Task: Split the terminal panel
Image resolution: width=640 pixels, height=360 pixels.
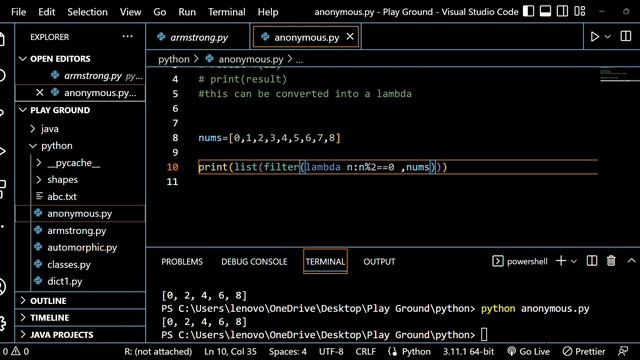Action: tap(592, 261)
